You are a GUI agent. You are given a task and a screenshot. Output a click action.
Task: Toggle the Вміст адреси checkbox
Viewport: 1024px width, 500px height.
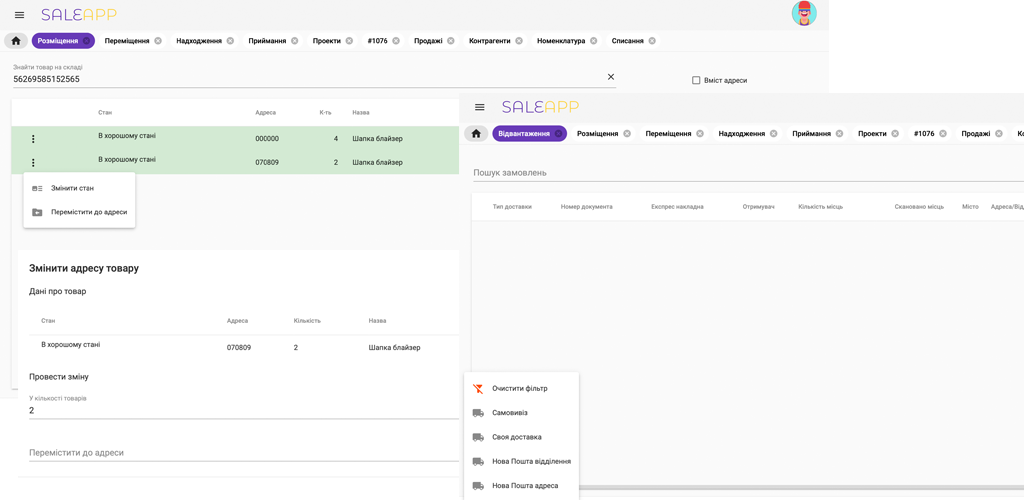tap(696, 80)
